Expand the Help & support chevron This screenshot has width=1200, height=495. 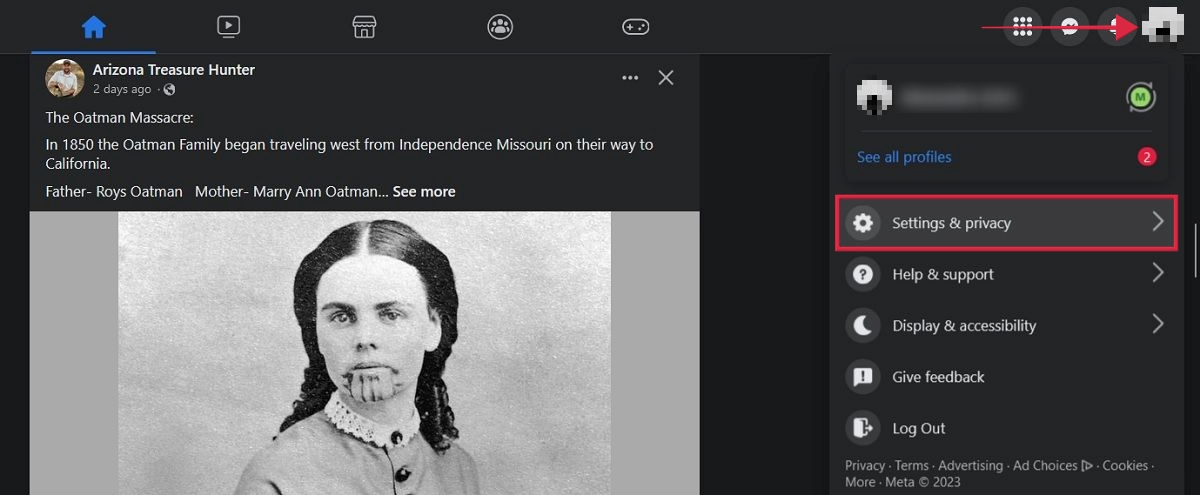pyautogui.click(x=1158, y=273)
